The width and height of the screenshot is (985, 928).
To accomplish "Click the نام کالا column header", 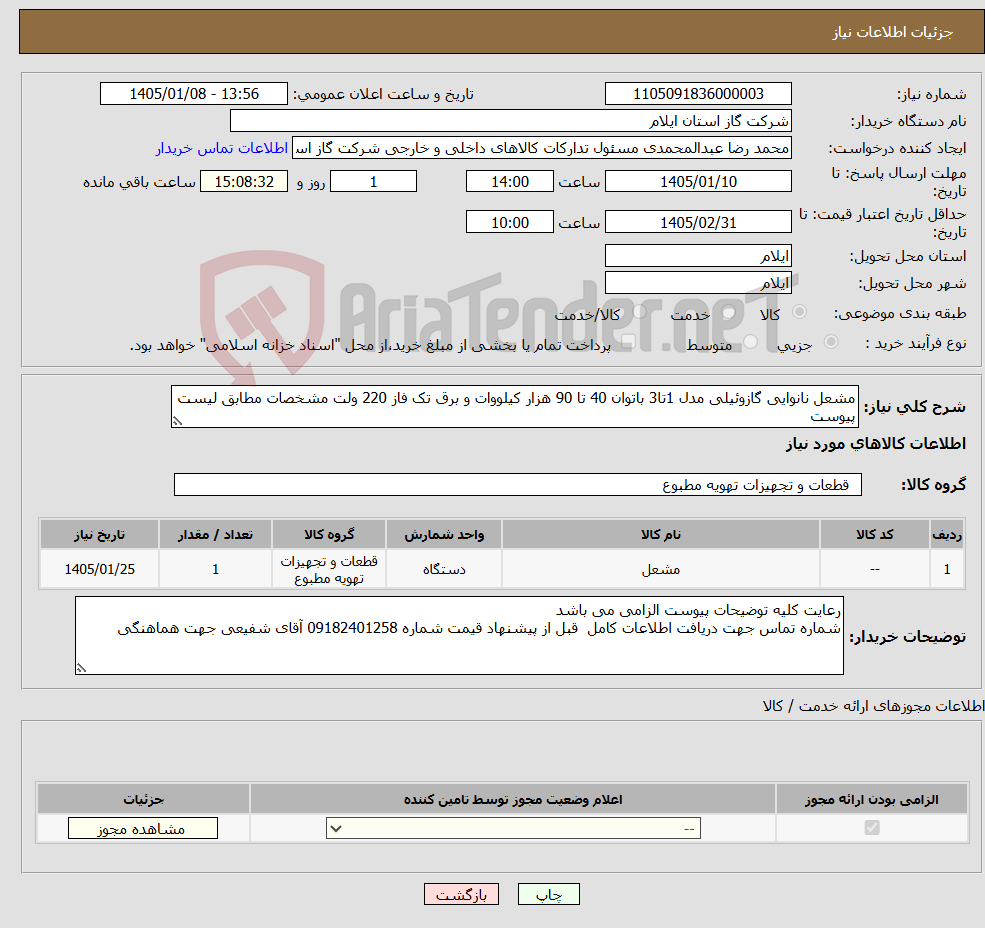I will pos(661,535).
